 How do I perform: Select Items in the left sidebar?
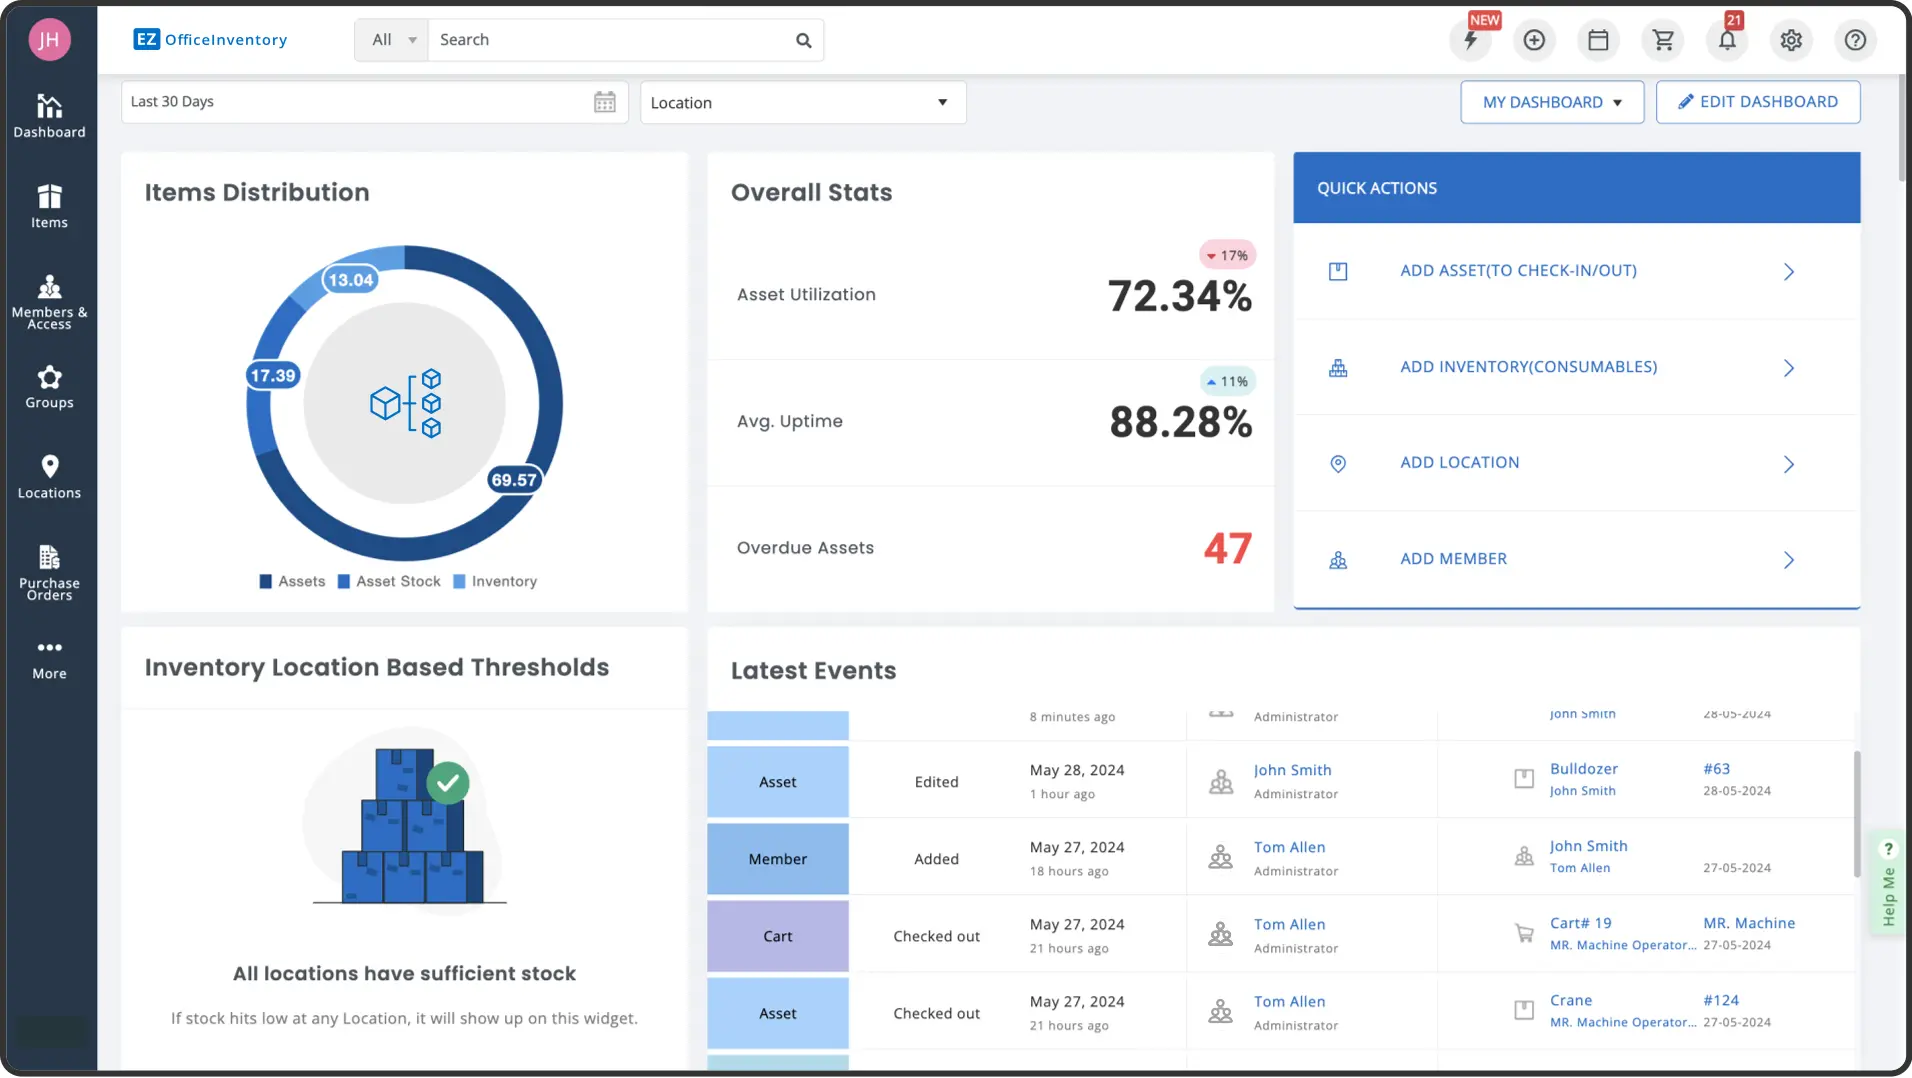[x=49, y=206]
